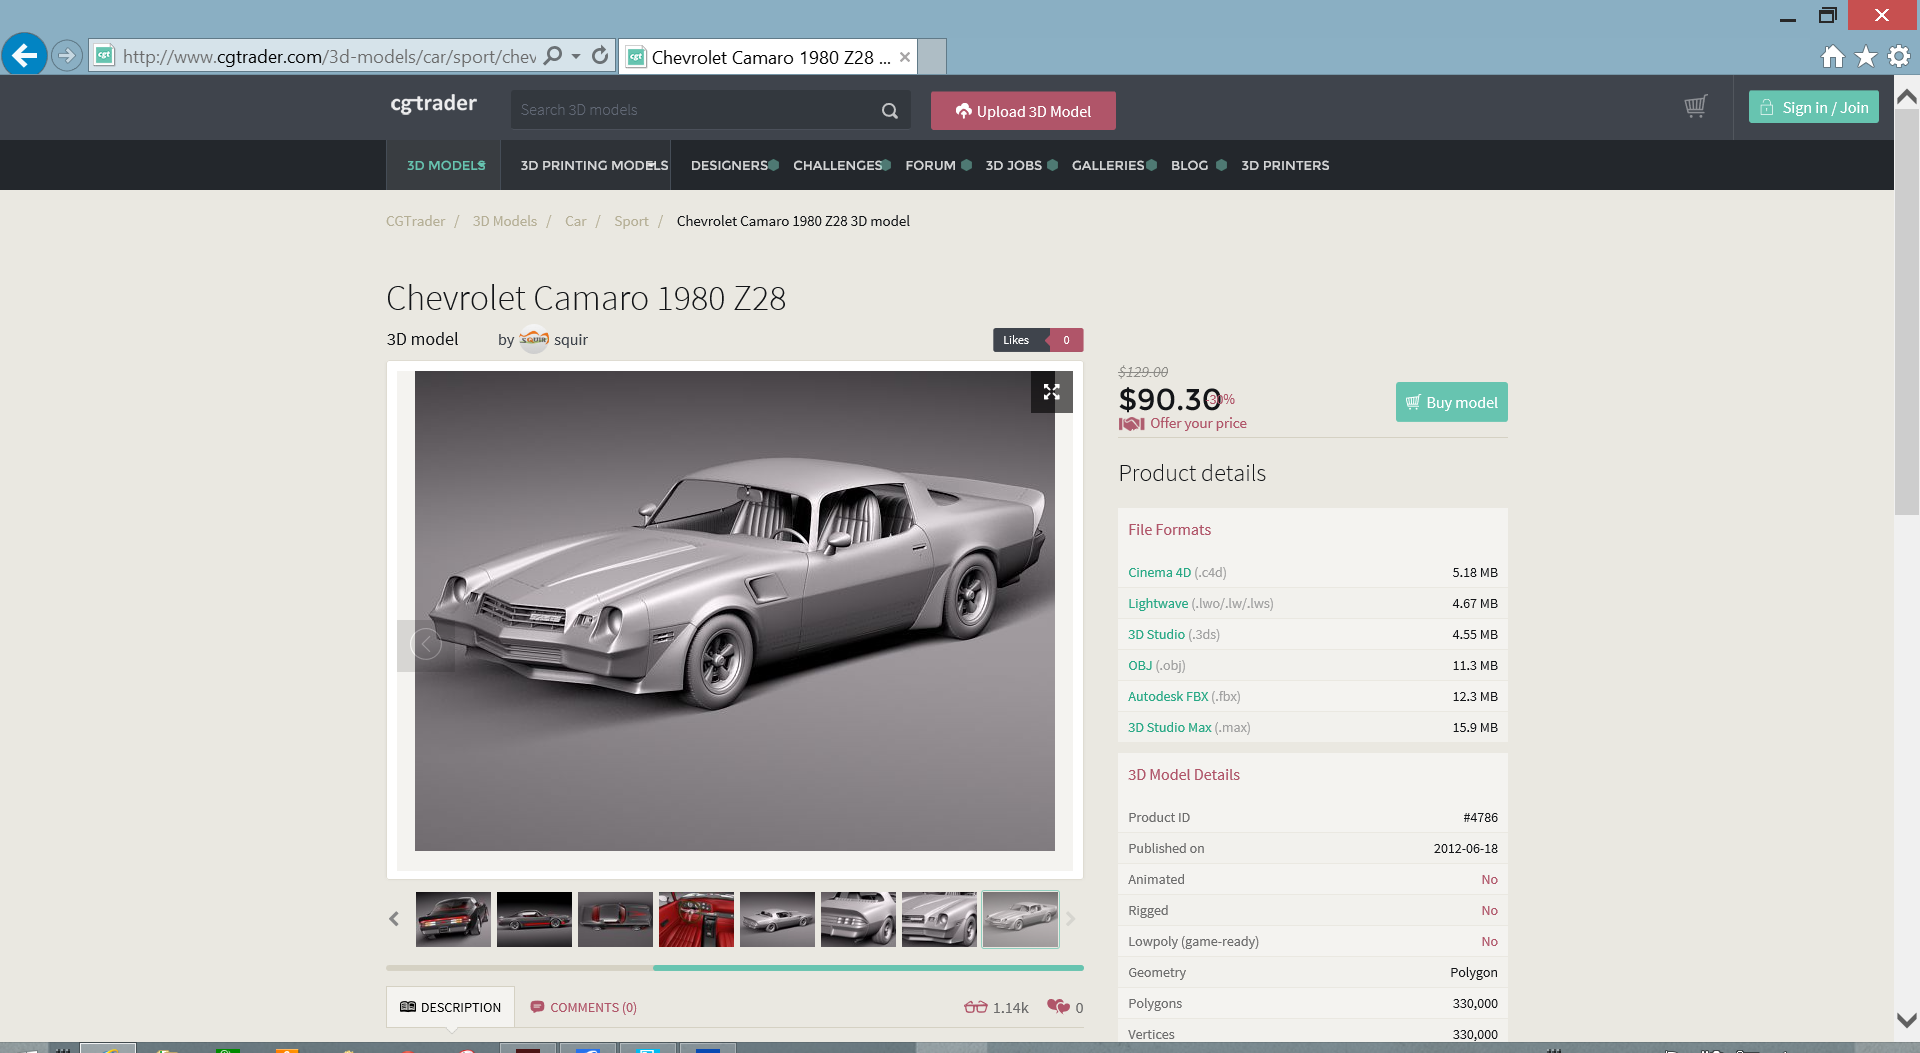Open the browser tools gear icon
This screenshot has width=1920, height=1053.
[1898, 57]
